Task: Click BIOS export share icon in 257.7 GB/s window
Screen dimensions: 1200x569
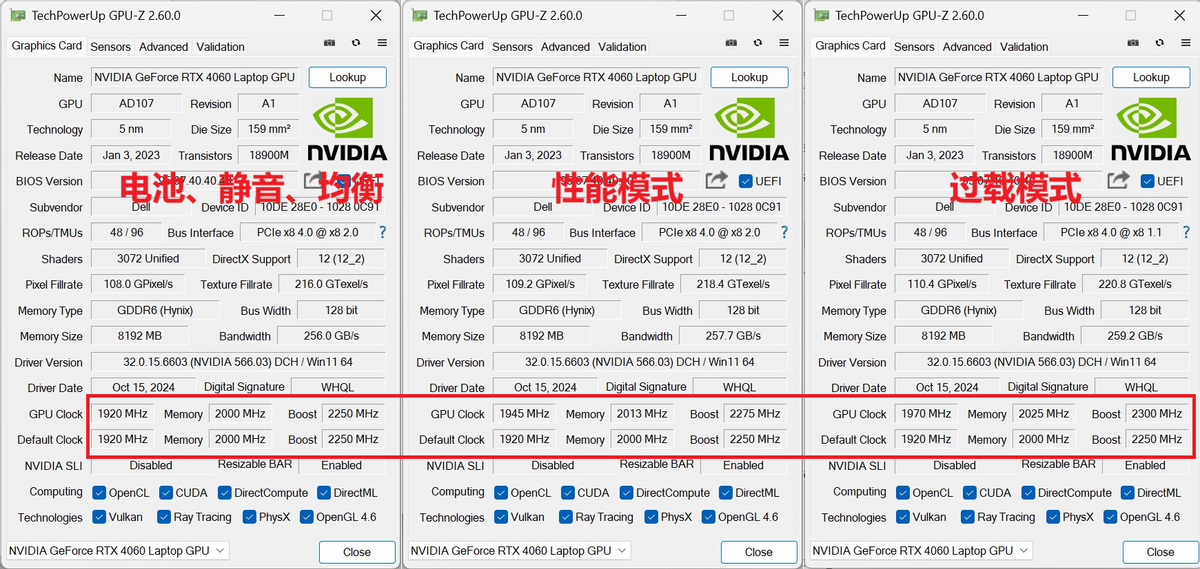Action: point(716,180)
